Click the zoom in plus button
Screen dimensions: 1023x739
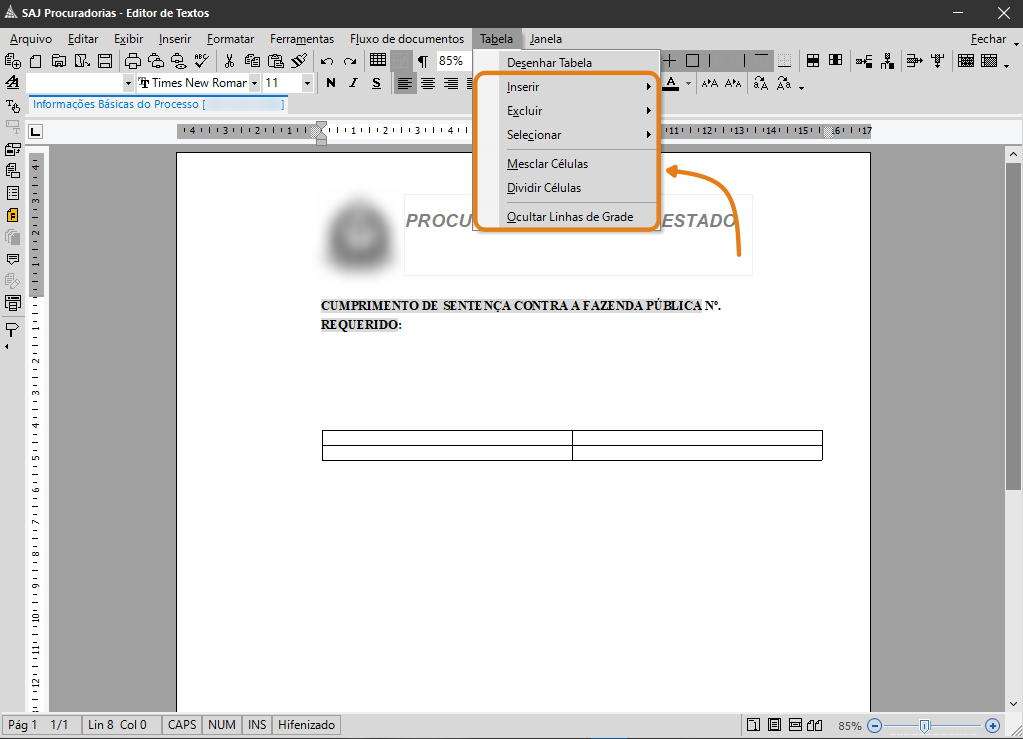point(992,725)
